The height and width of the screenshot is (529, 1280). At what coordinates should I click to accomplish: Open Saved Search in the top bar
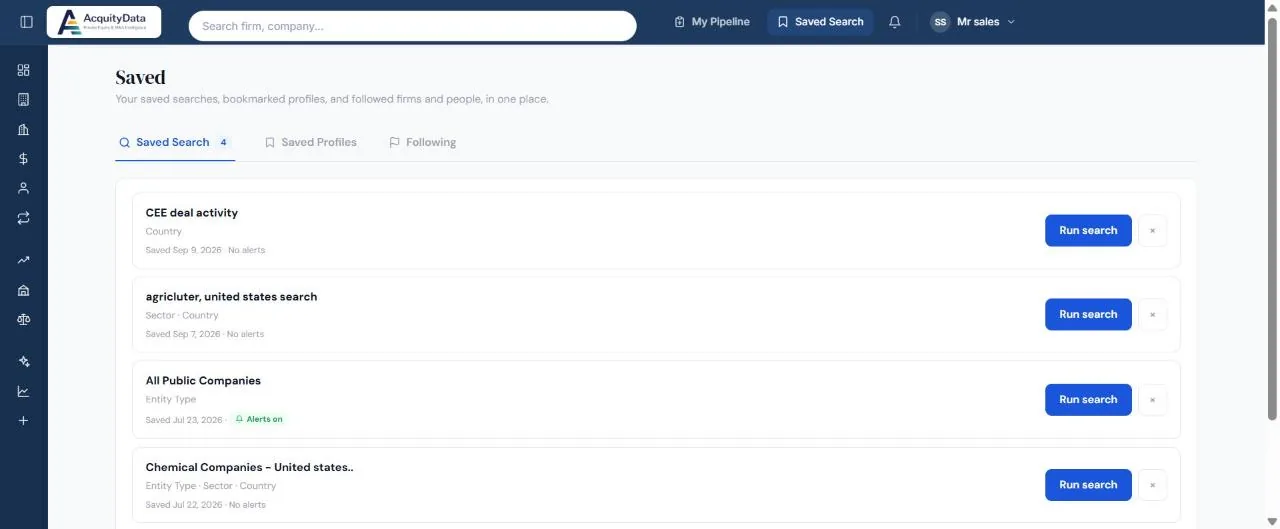[820, 22]
